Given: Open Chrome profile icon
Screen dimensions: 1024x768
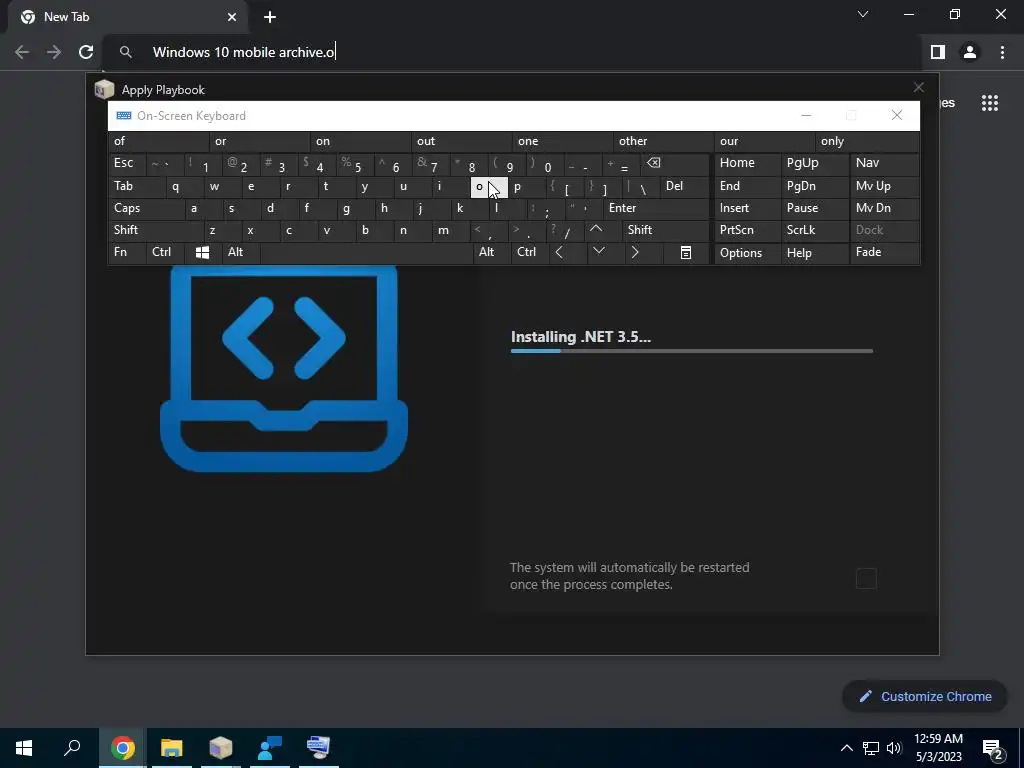Looking at the screenshot, I should [x=970, y=52].
